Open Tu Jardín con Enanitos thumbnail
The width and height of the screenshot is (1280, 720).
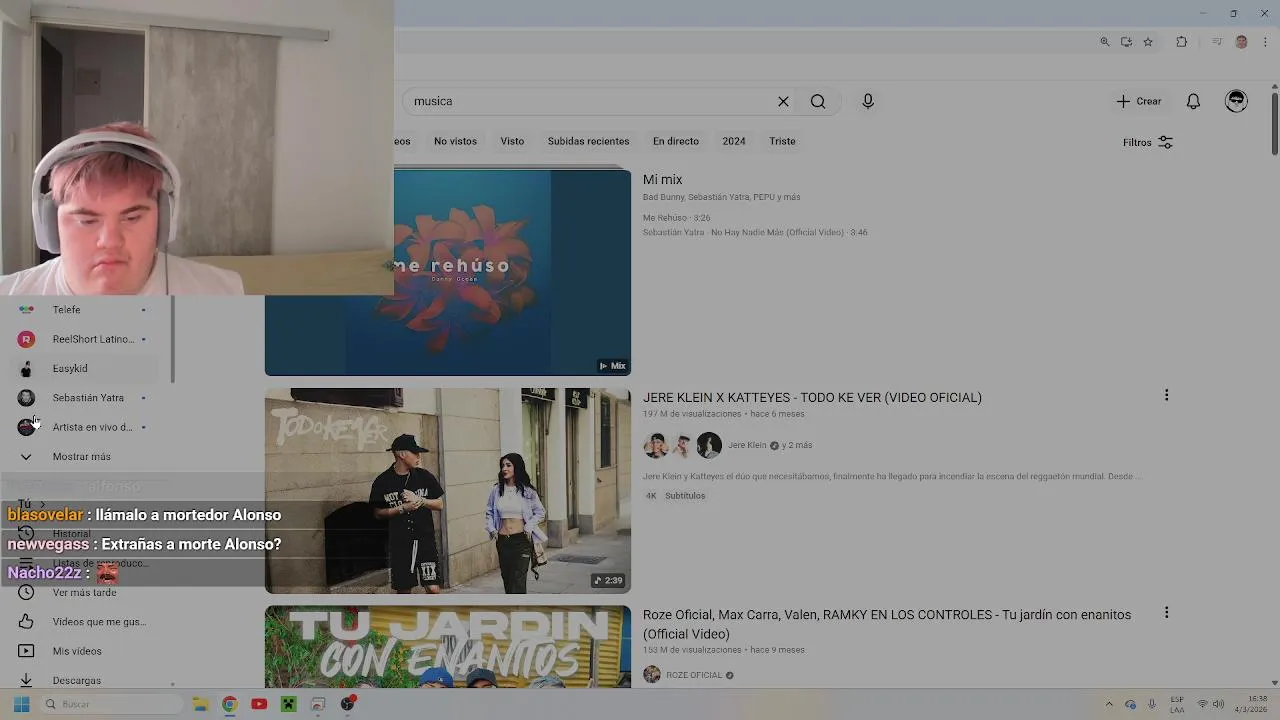[x=448, y=647]
